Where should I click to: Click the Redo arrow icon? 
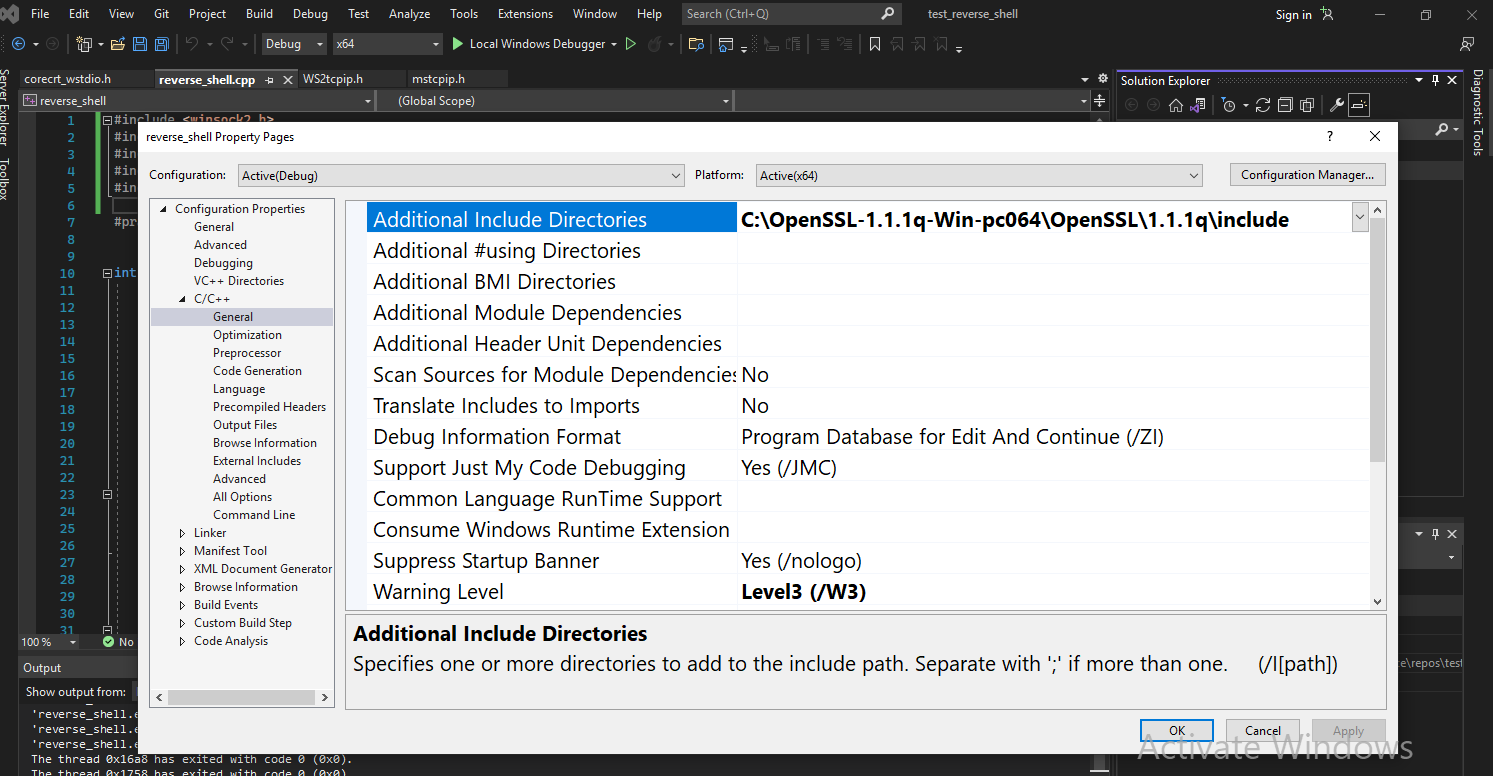227,44
